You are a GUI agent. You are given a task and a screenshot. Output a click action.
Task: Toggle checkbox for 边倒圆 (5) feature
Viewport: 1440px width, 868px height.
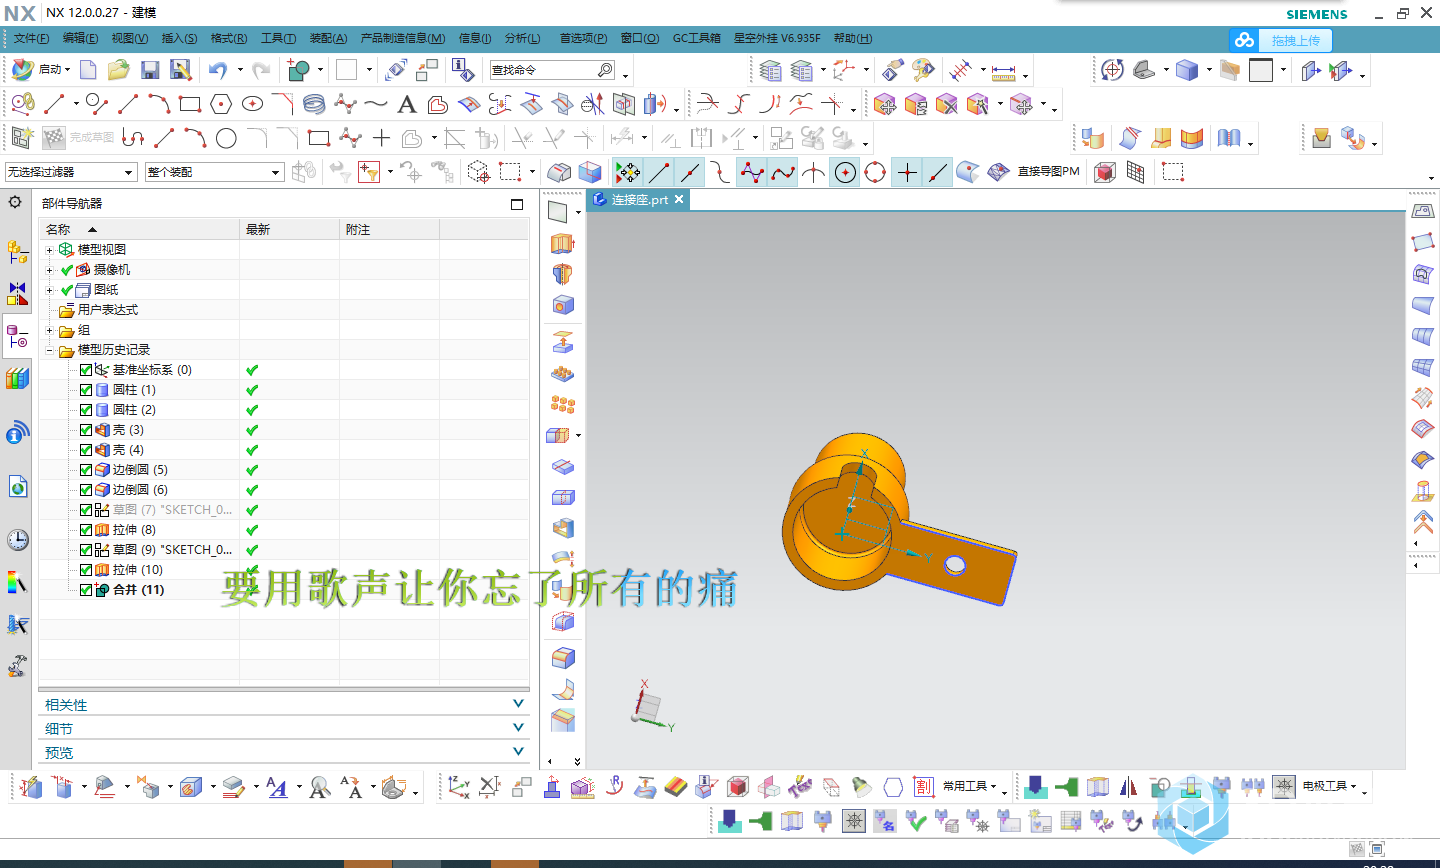tap(86, 470)
